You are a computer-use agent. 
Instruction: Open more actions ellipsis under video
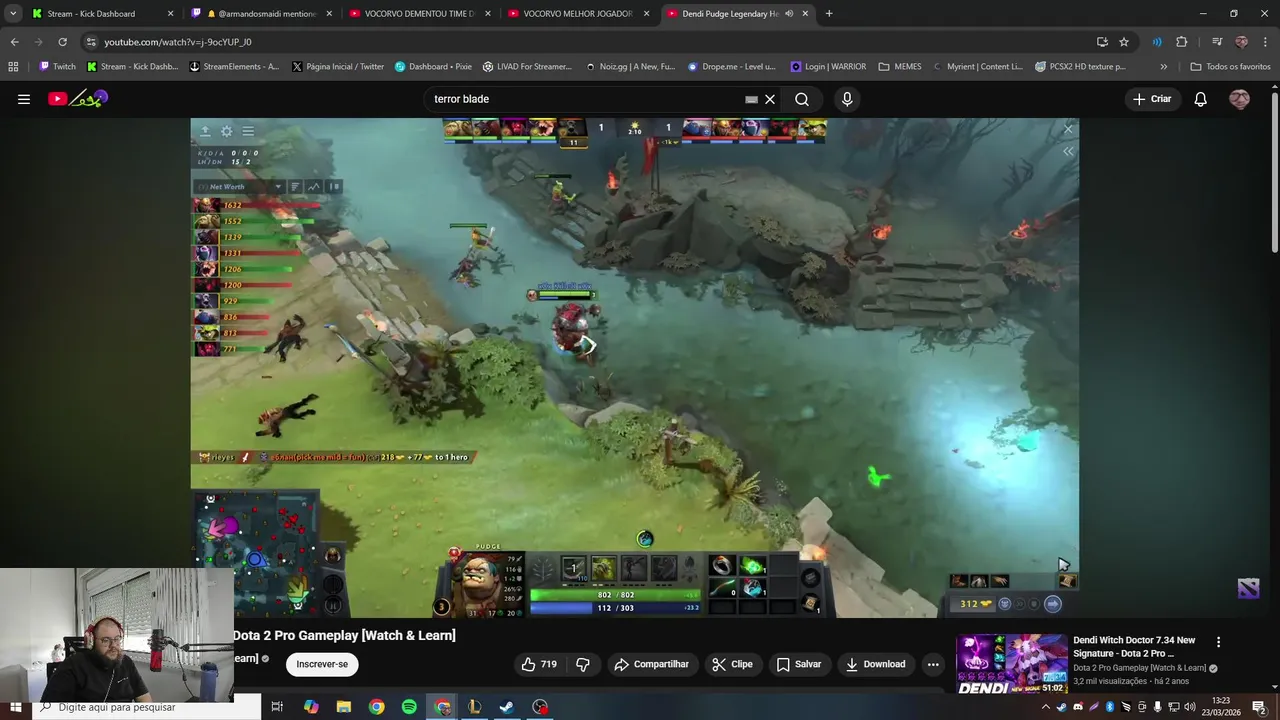tap(933, 664)
